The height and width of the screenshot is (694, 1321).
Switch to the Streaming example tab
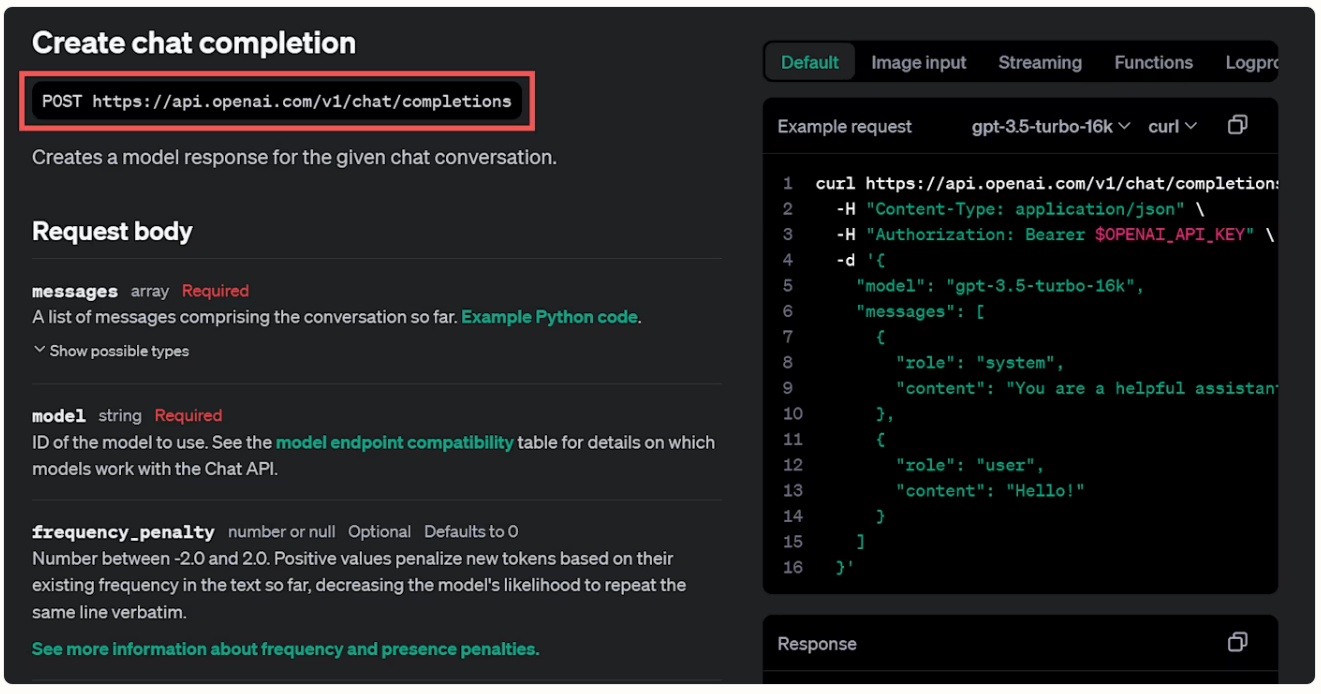[x=1040, y=62]
